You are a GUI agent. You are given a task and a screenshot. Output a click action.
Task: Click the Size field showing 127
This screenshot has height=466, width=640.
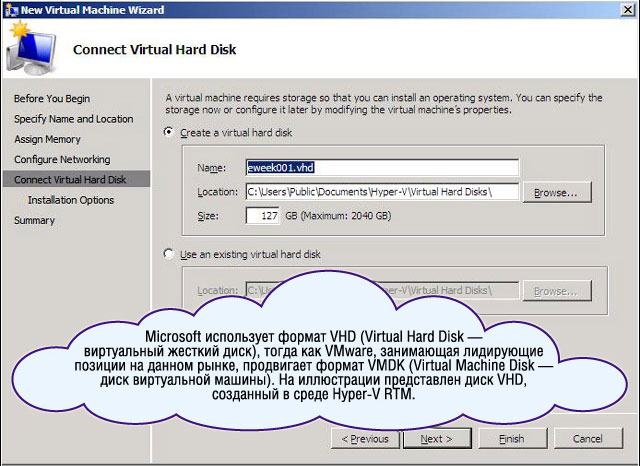point(262,215)
